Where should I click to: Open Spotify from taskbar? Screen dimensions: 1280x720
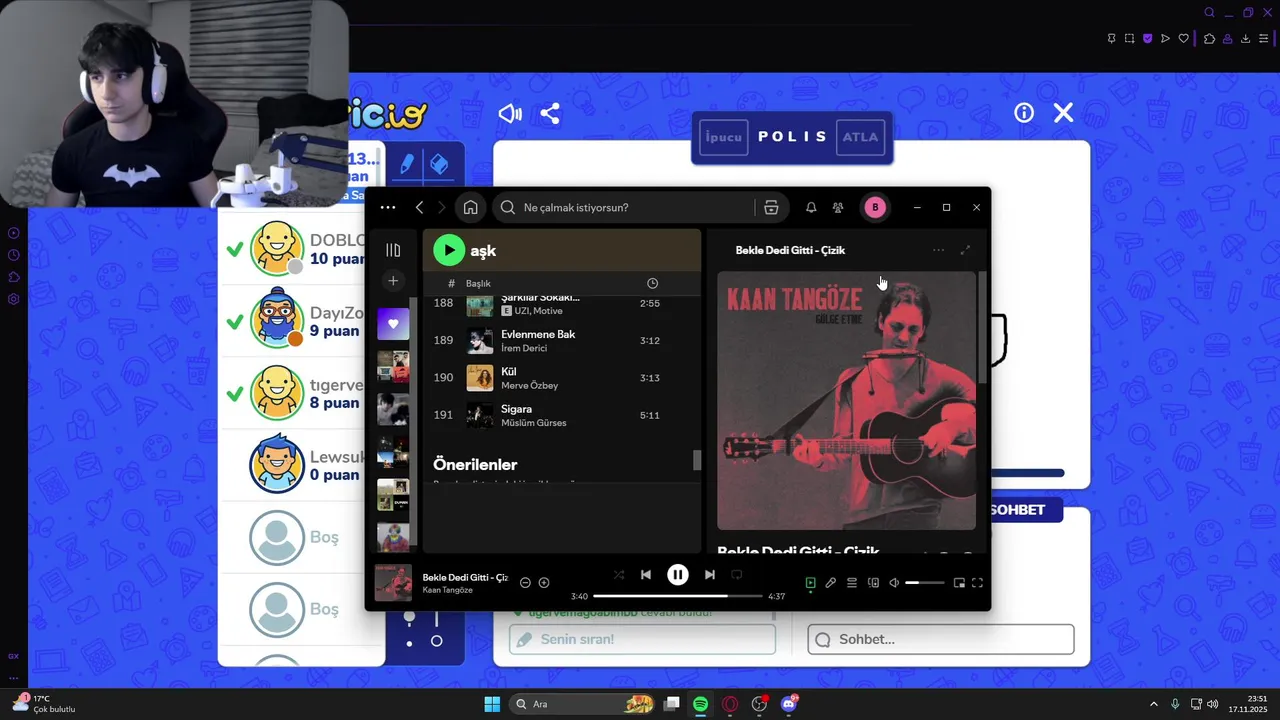coord(700,704)
